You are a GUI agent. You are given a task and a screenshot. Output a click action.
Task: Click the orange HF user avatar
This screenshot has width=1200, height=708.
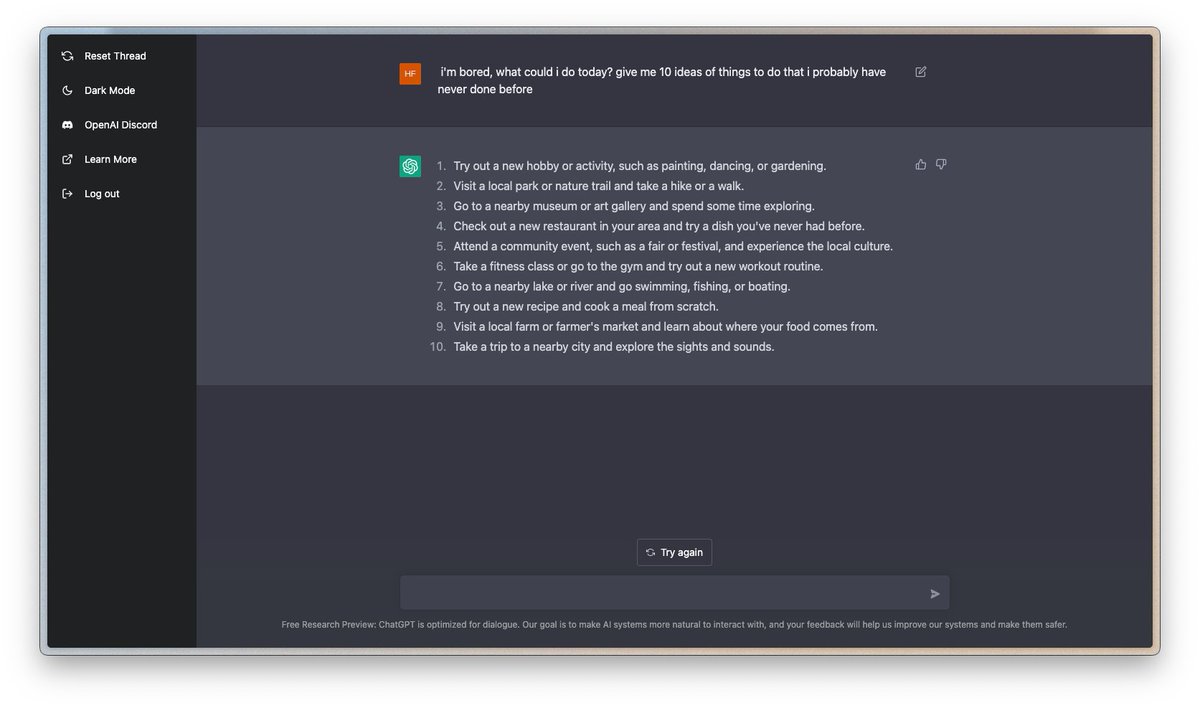[x=410, y=74]
